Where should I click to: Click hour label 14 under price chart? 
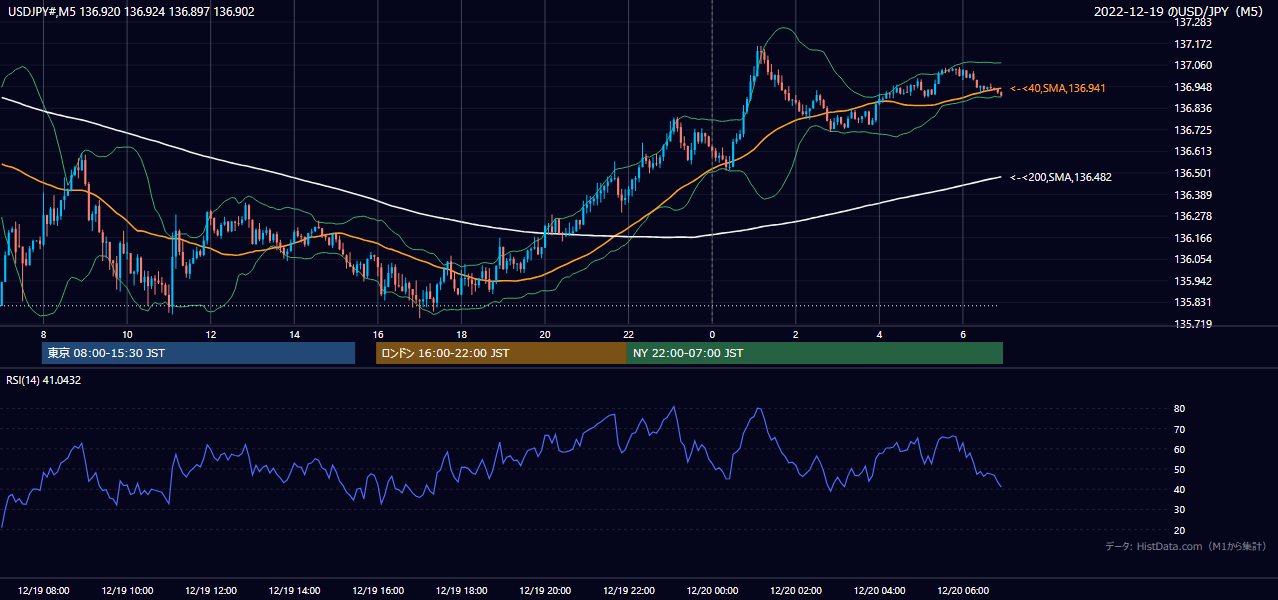(x=294, y=334)
